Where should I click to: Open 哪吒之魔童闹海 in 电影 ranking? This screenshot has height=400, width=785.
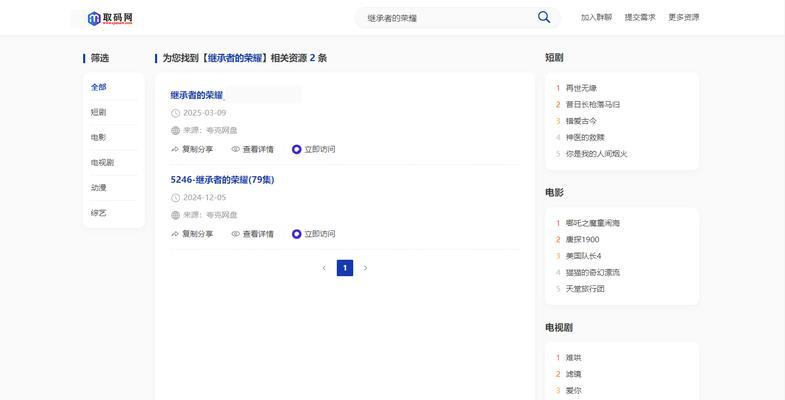(x=593, y=223)
